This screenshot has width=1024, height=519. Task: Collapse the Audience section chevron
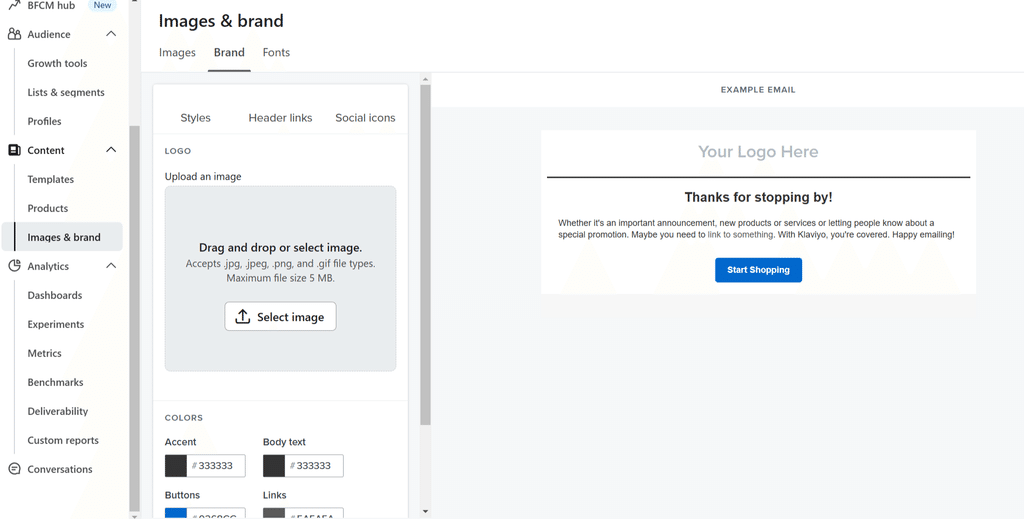(x=111, y=34)
